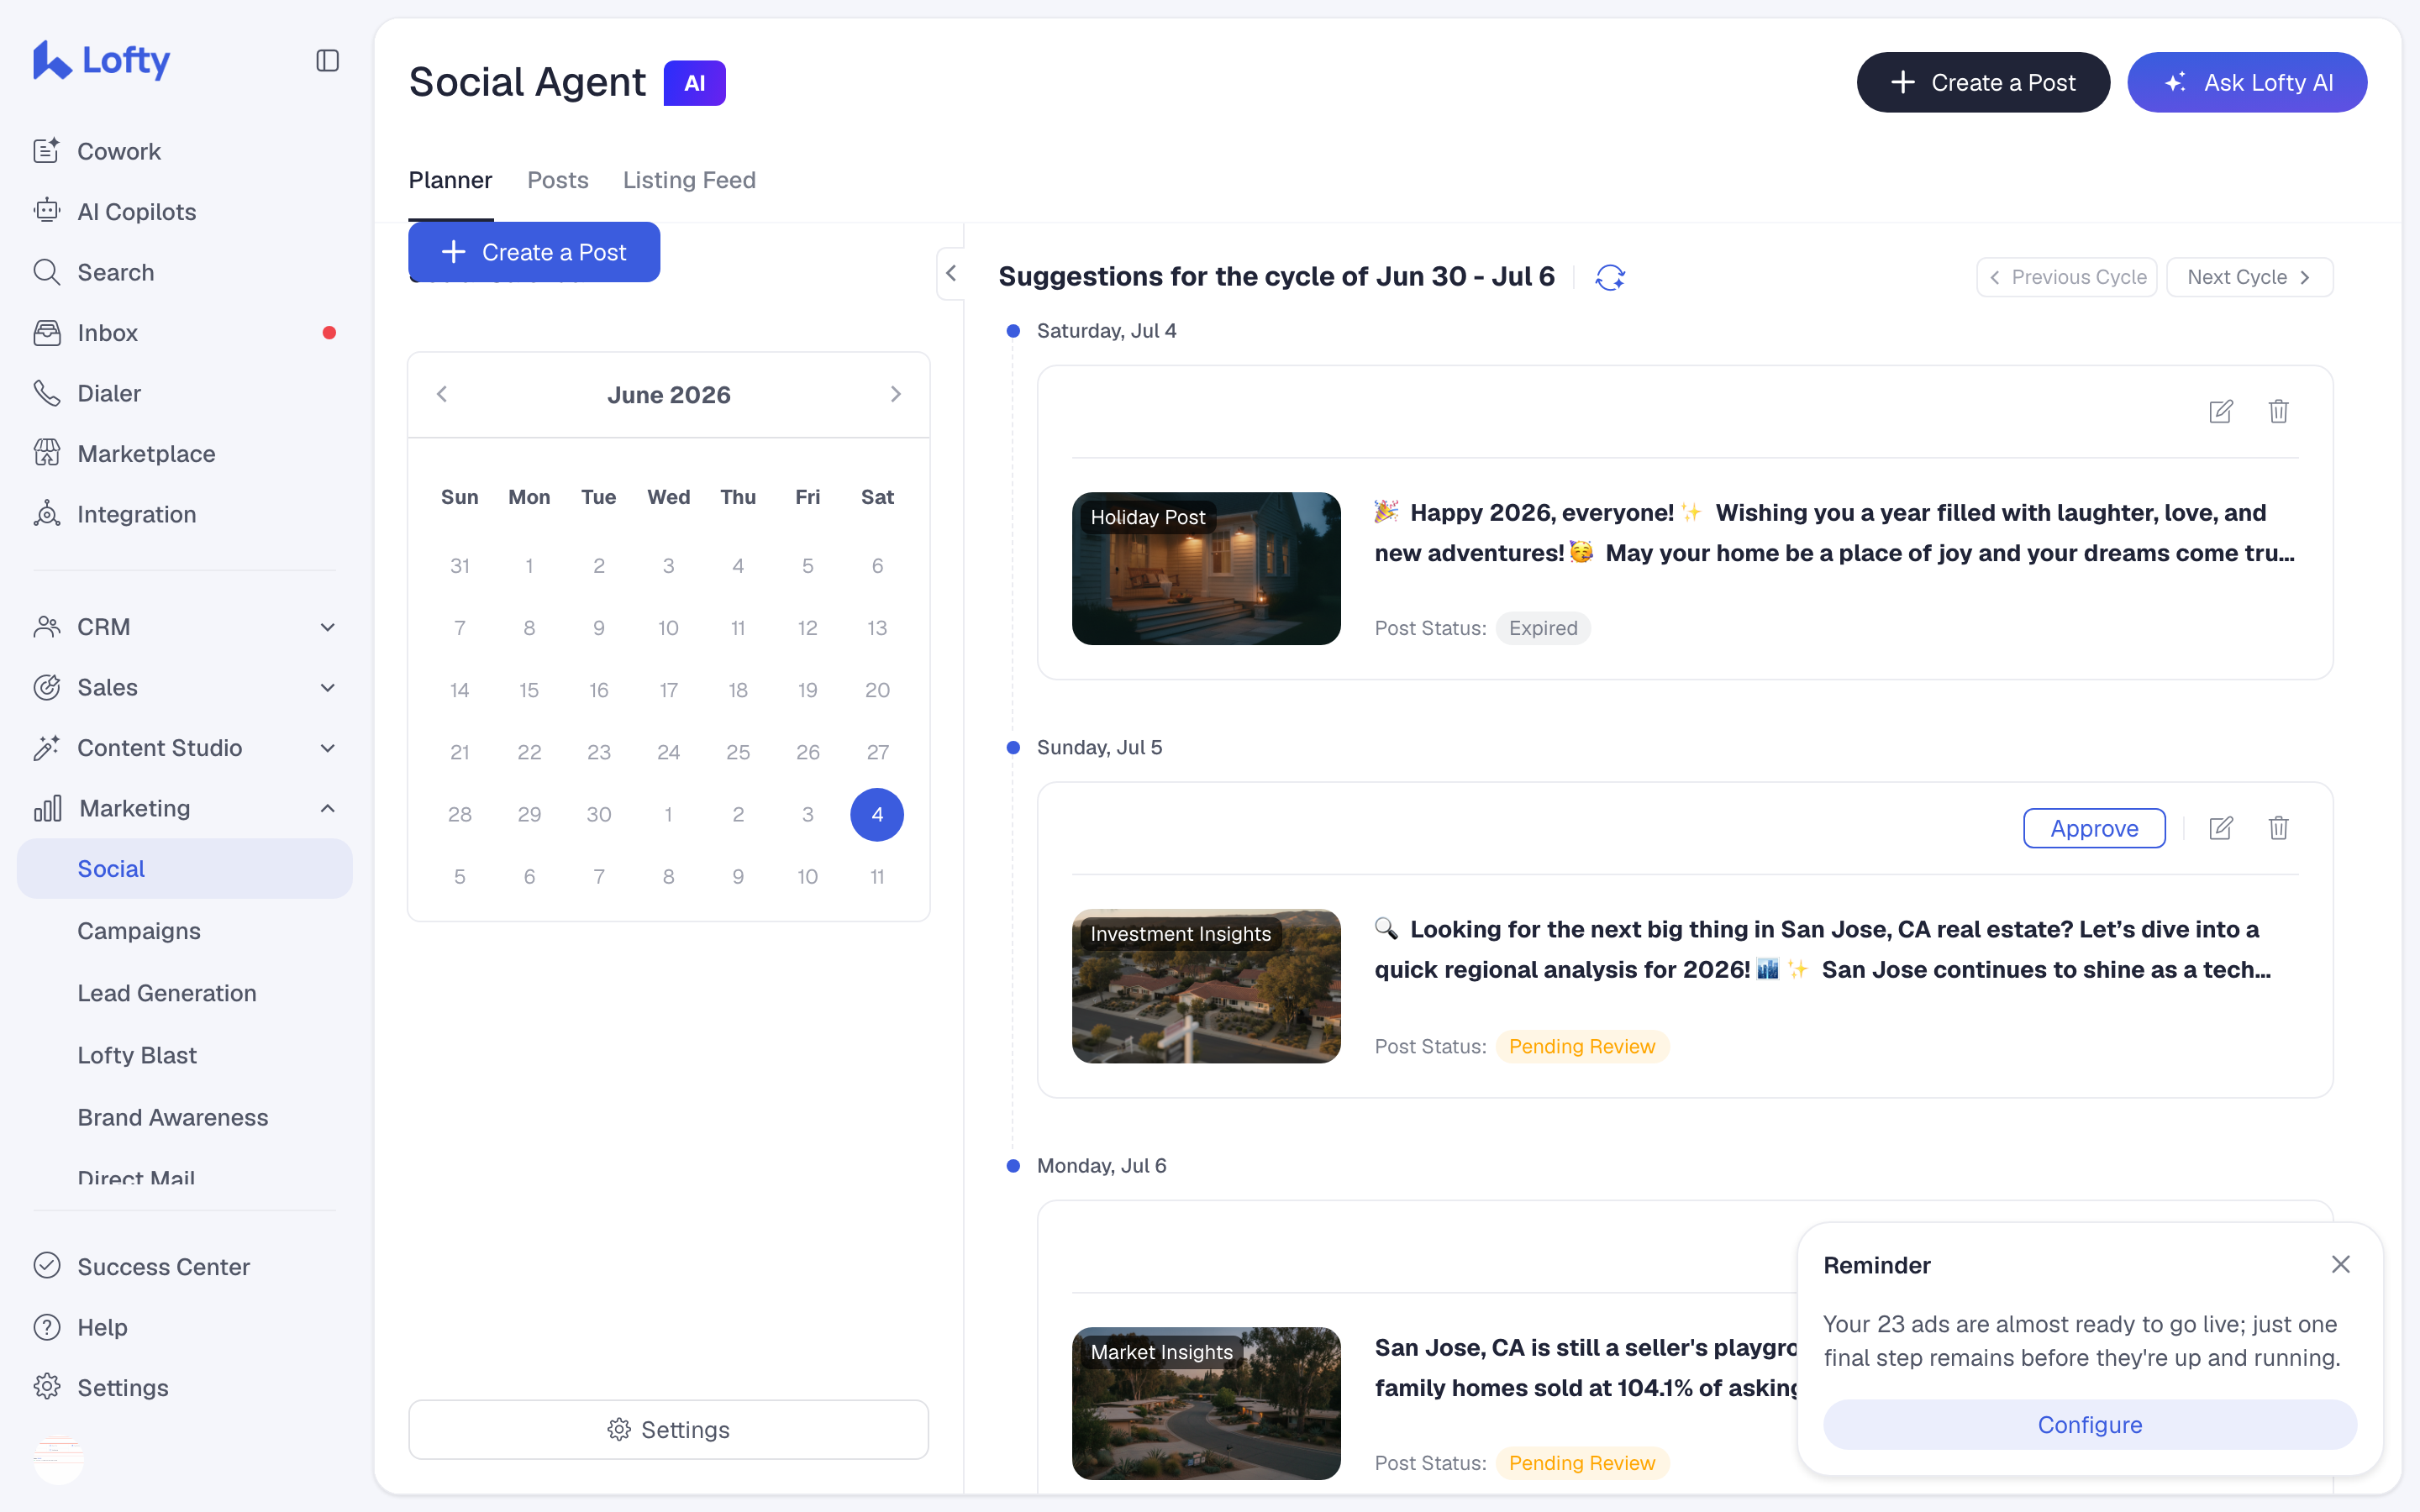Click Pending Review on Investment Insights post
This screenshot has width=2420, height=1512.
[1582, 1046]
